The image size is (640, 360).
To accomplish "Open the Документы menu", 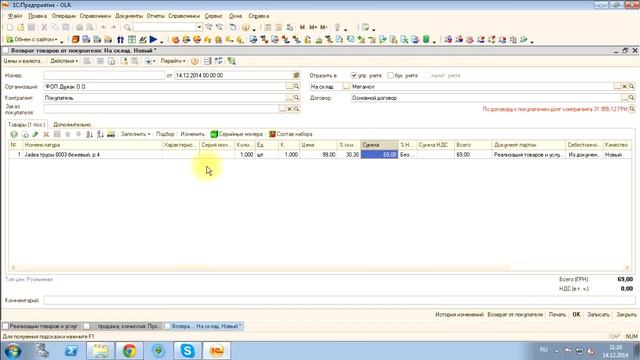I will tap(129, 16).
